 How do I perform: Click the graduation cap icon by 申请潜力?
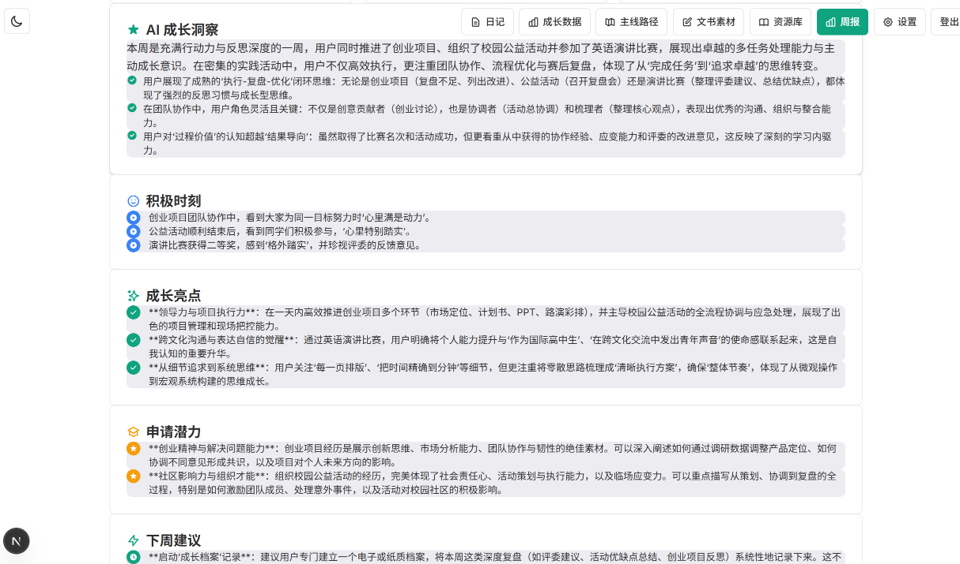(133, 432)
